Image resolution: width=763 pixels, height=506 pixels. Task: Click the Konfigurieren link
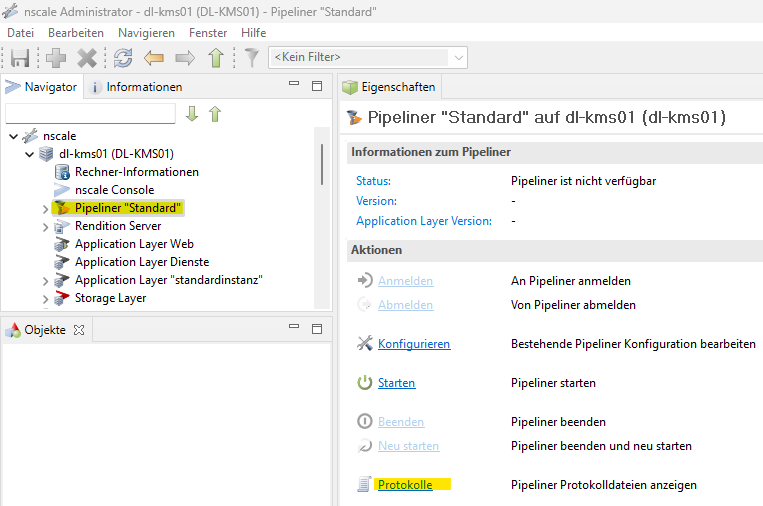click(x=414, y=344)
